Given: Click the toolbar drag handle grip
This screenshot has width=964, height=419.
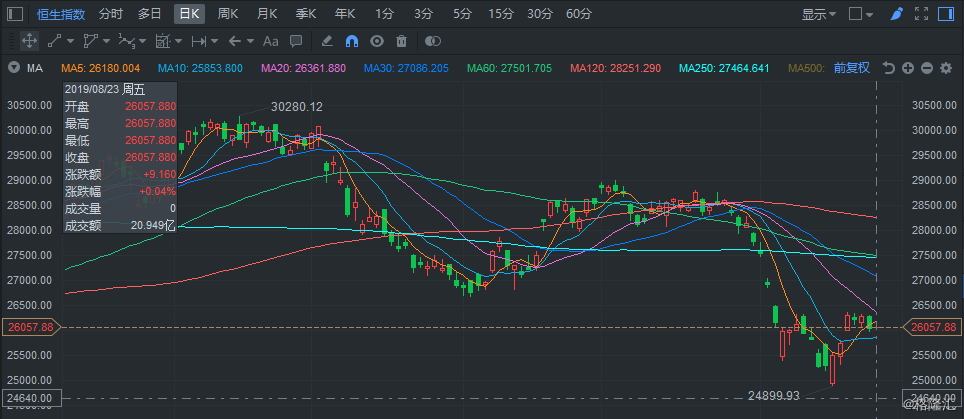Looking at the screenshot, I should [x=12, y=41].
